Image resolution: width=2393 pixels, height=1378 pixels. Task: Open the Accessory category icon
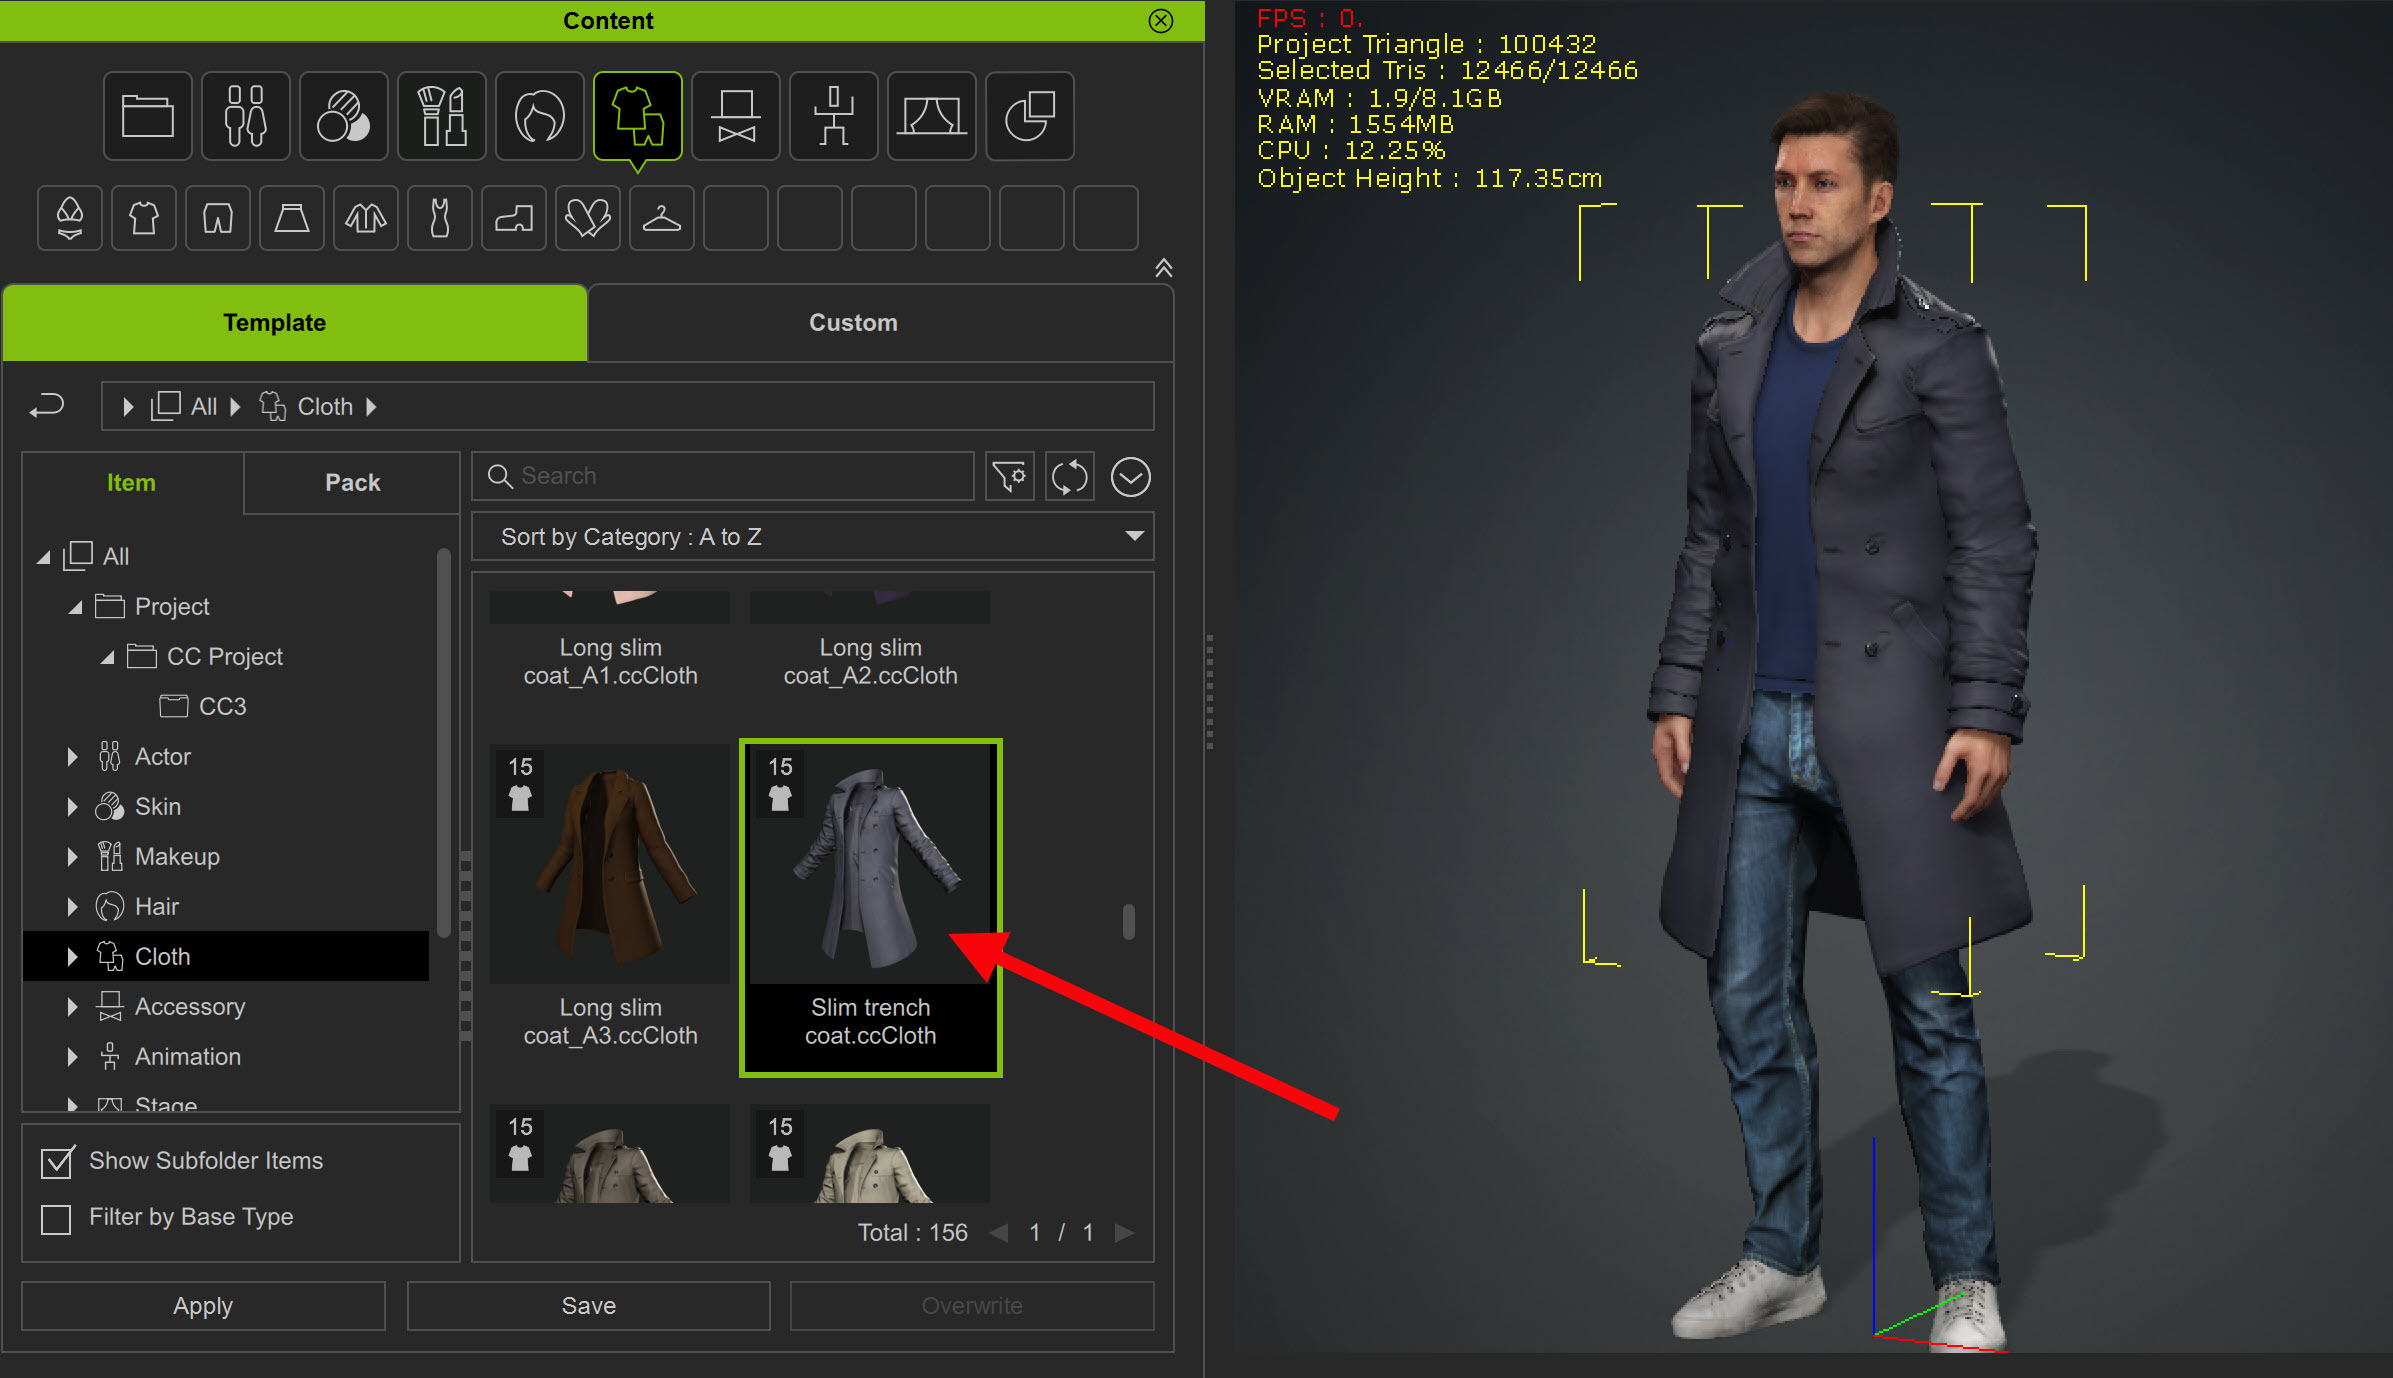(x=735, y=116)
